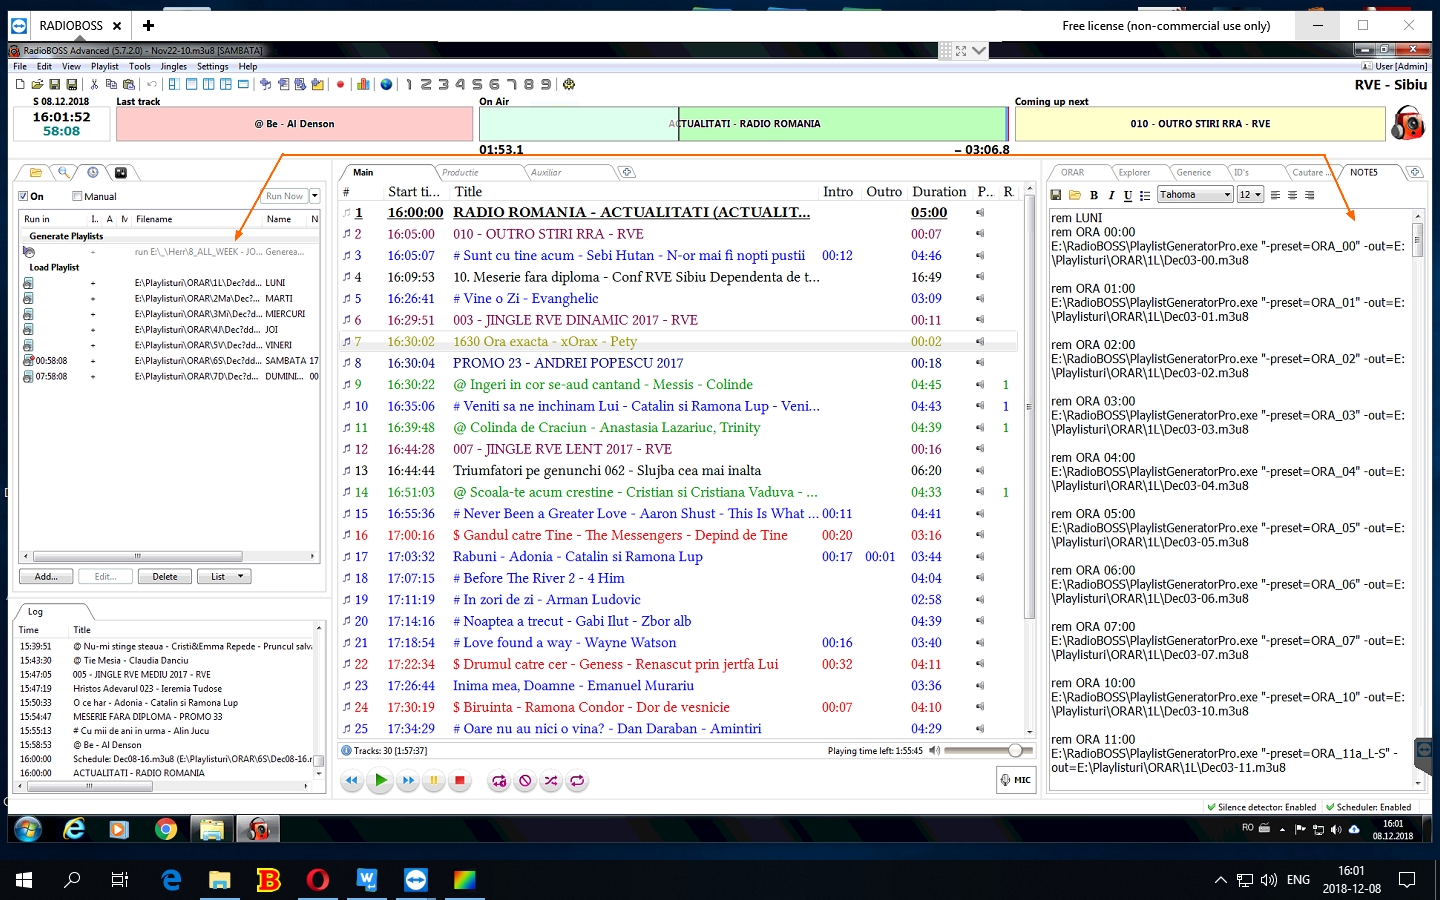Viewport: 1440px width, 900px height.
Task: Open Windows Start menu on outer taskbar
Action: coord(25,880)
